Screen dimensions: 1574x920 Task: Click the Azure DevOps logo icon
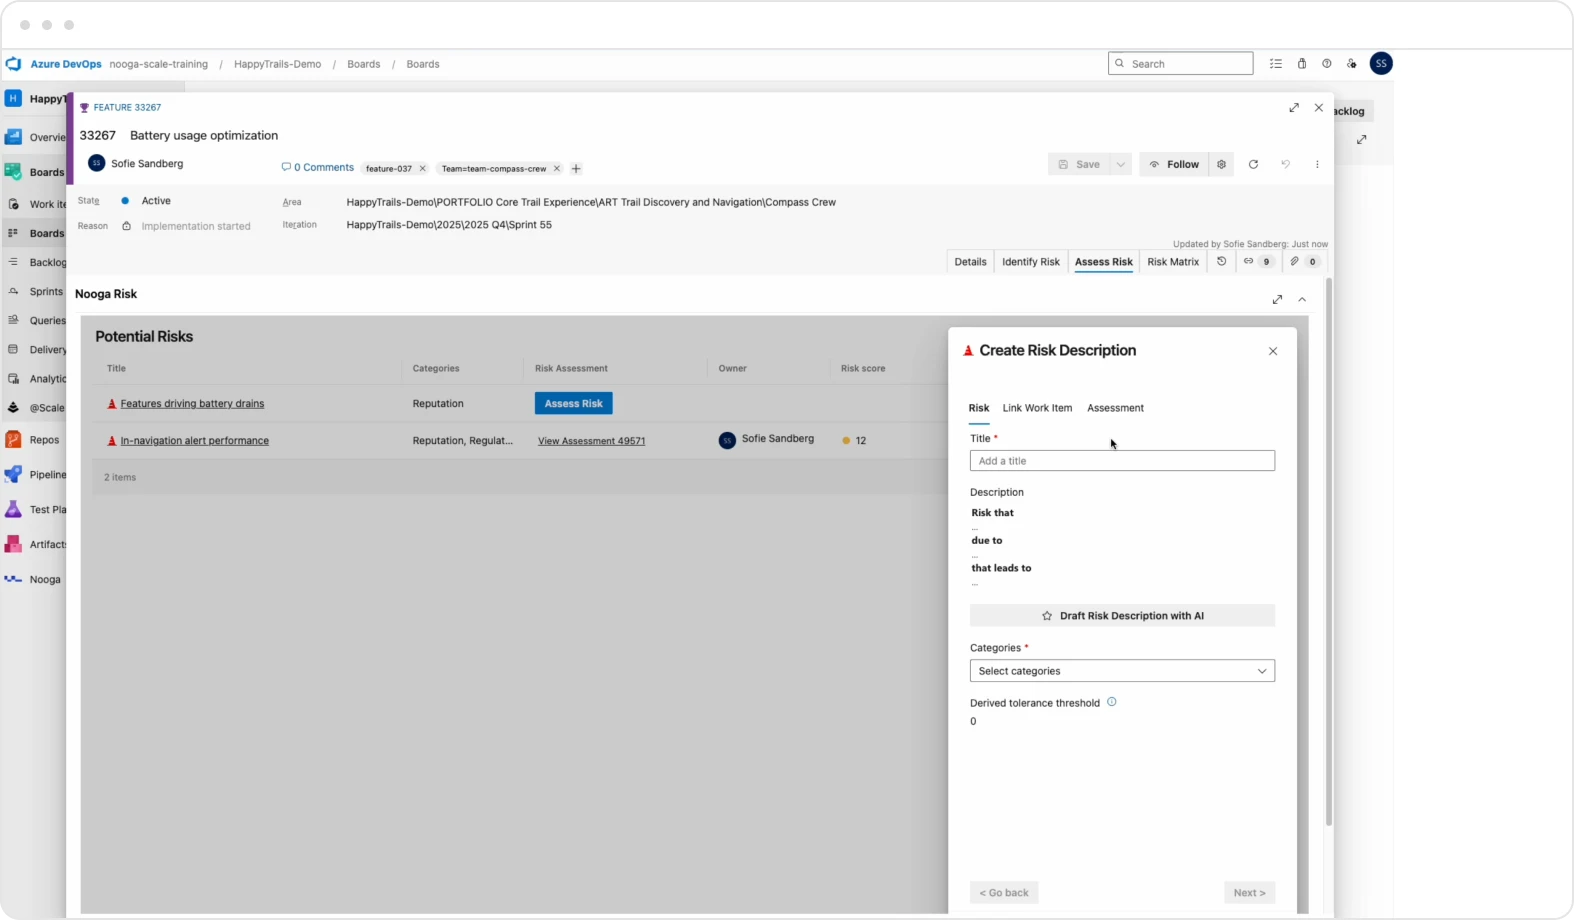[x=14, y=64]
